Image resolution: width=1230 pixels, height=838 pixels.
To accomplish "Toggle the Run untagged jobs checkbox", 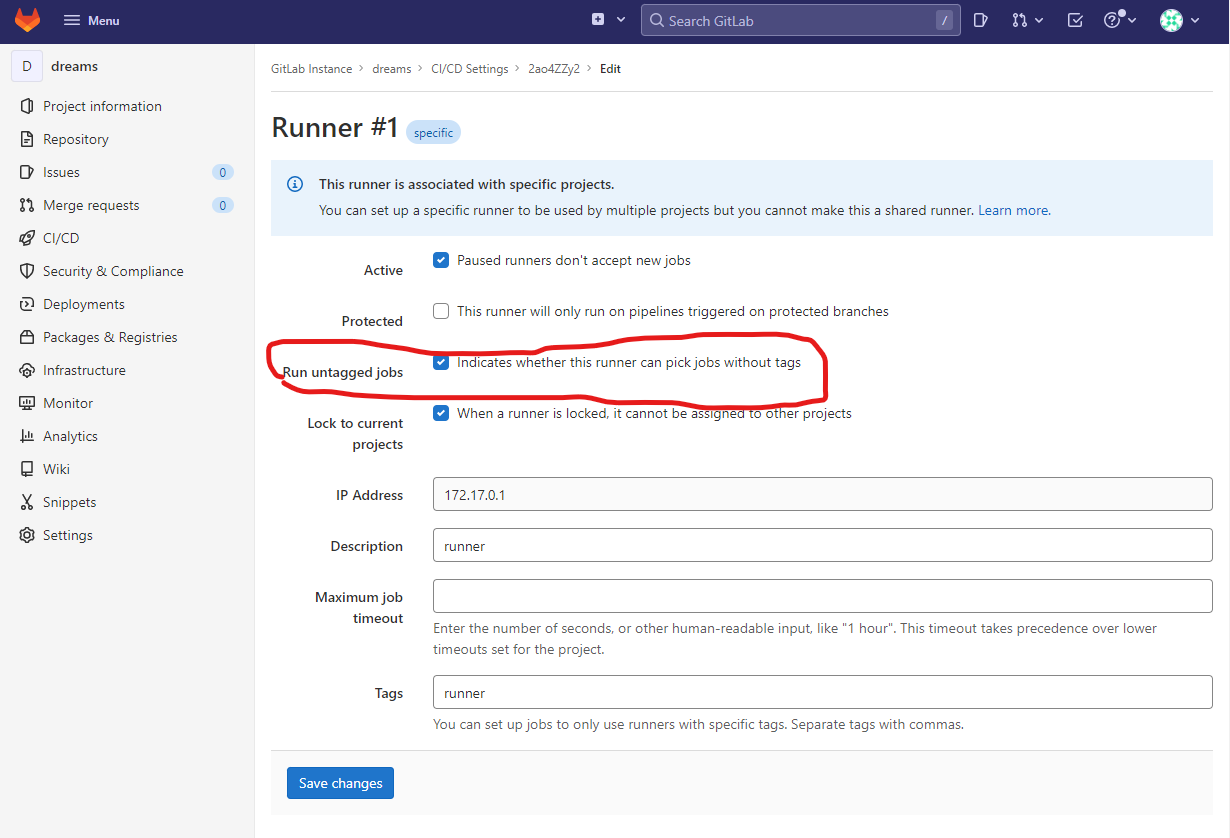I will point(441,362).
